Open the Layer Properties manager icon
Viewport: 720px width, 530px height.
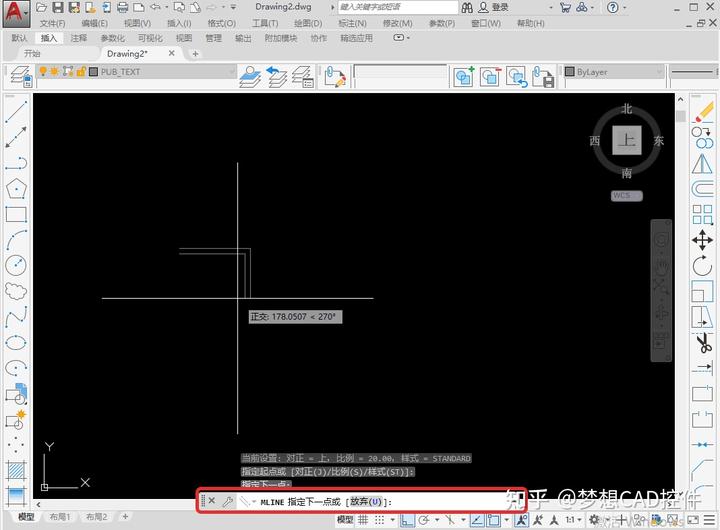click(20, 76)
